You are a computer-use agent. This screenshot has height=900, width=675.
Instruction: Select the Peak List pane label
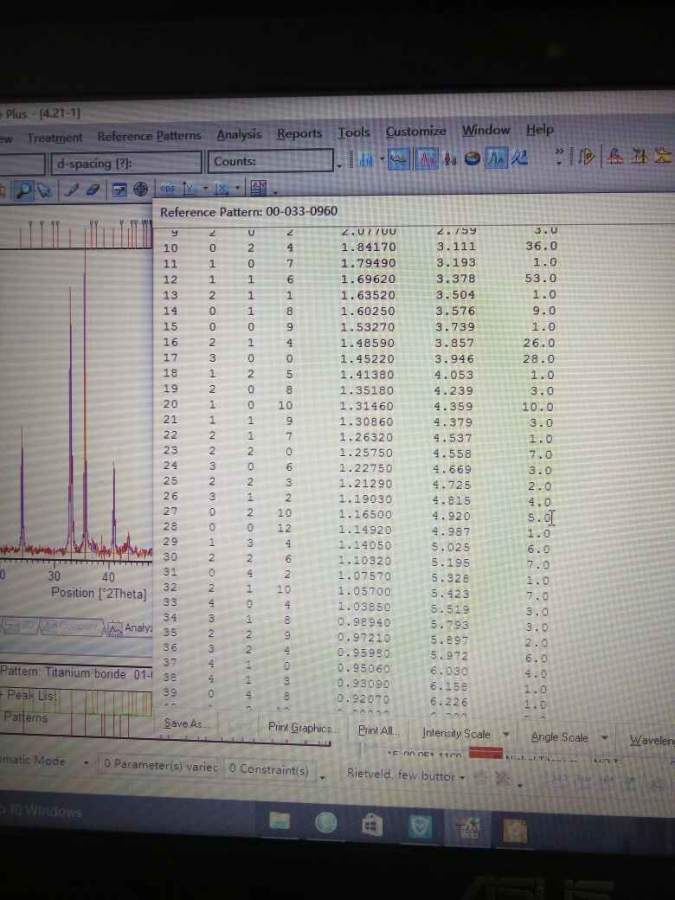(x=30, y=695)
